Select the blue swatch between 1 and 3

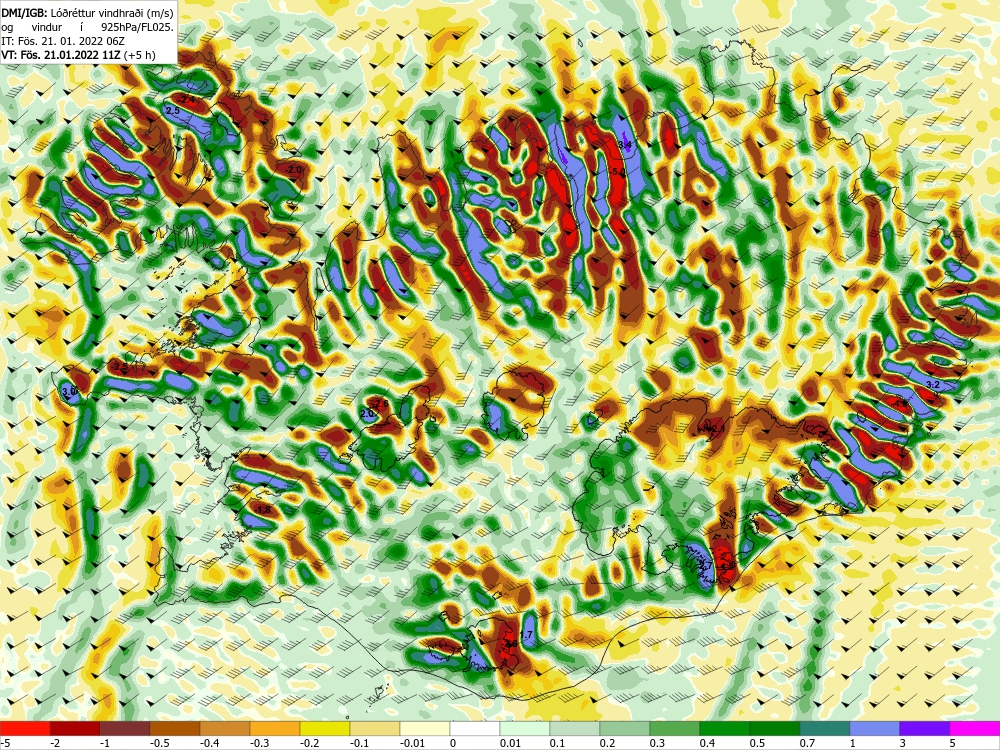(x=875, y=728)
